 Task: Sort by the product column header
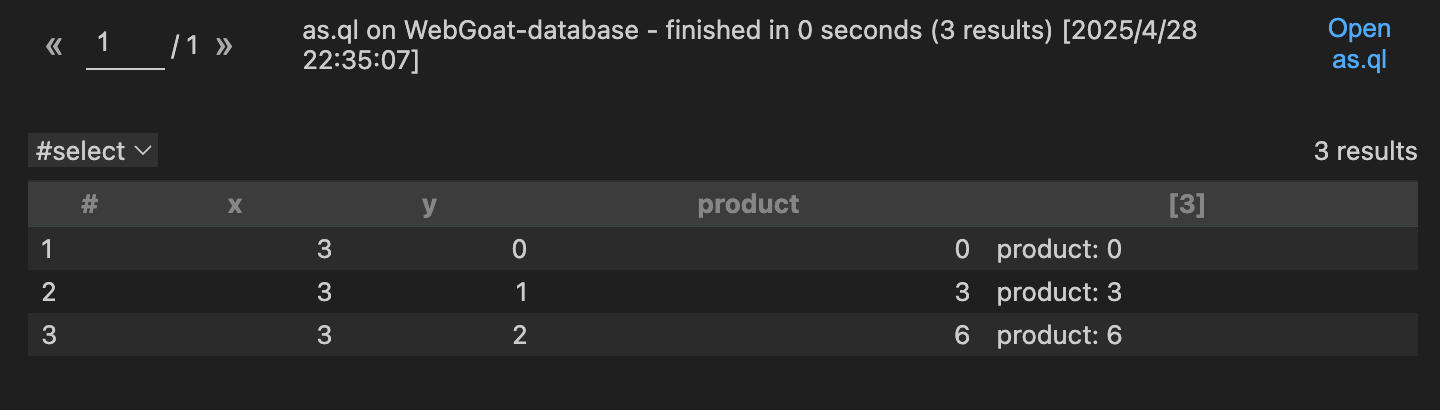748,204
